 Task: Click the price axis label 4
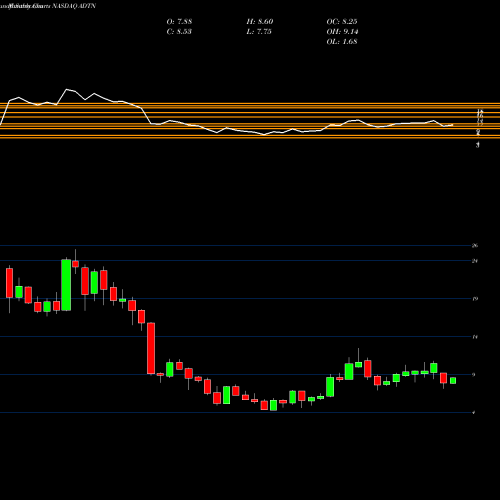474,413
